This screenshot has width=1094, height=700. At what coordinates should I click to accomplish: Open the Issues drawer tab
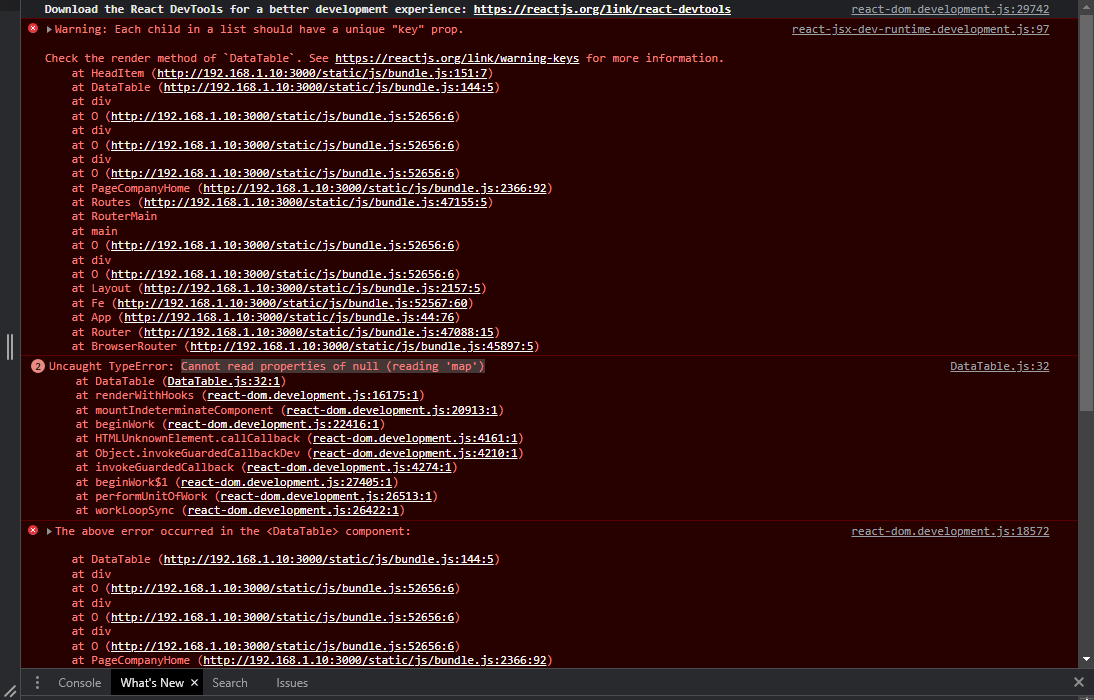point(292,683)
